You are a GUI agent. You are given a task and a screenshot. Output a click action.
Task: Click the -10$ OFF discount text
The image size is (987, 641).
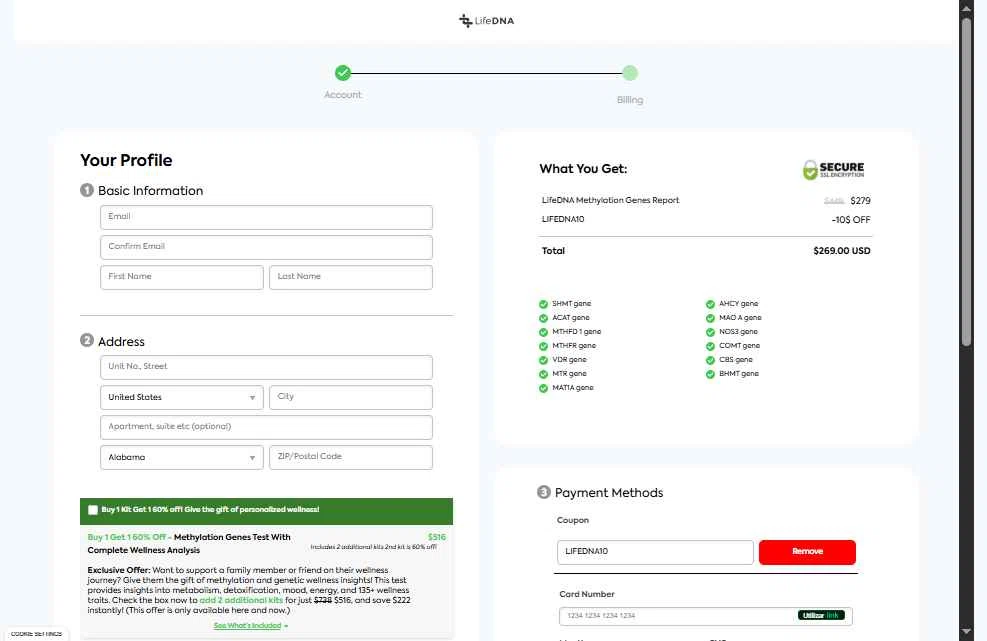pos(850,220)
